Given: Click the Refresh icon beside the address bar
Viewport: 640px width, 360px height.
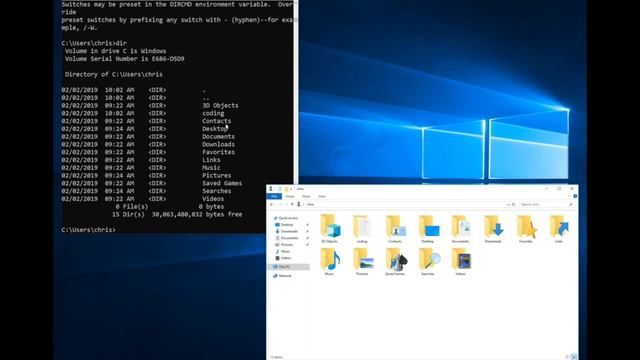Looking at the screenshot, I should pos(513,204).
